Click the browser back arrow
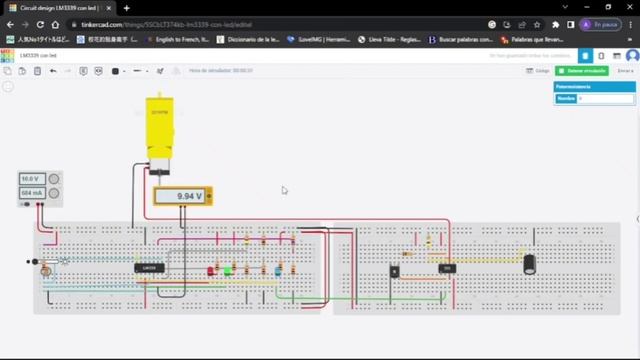 click(x=10, y=25)
